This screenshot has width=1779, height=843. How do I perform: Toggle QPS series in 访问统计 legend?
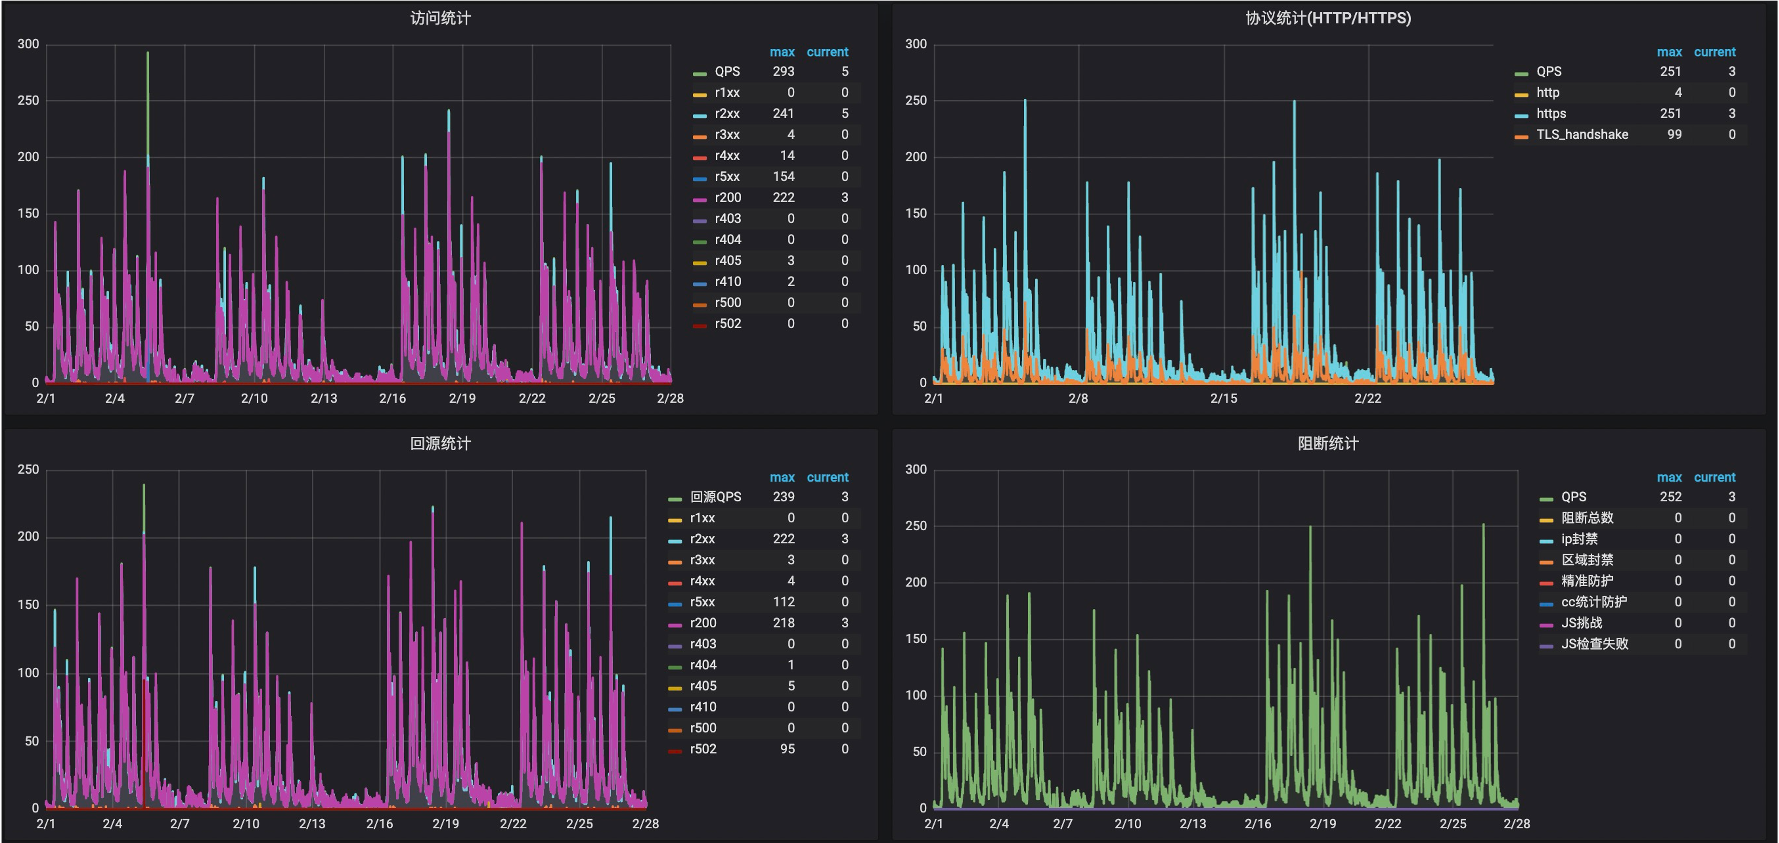pyautogui.click(x=727, y=72)
